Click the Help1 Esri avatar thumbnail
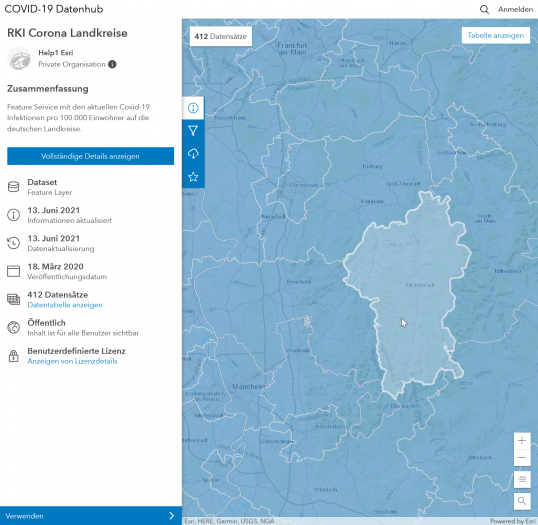This screenshot has width=538, height=525. click(19, 58)
